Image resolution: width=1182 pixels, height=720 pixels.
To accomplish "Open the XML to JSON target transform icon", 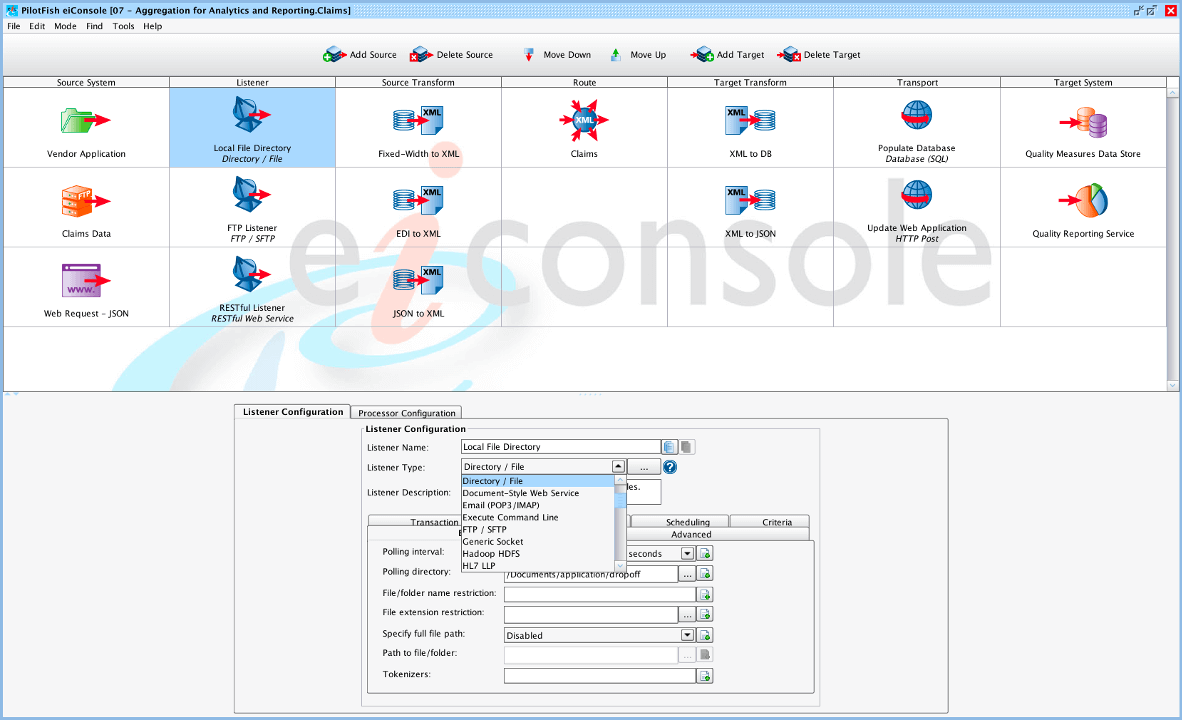I will pyautogui.click(x=750, y=201).
